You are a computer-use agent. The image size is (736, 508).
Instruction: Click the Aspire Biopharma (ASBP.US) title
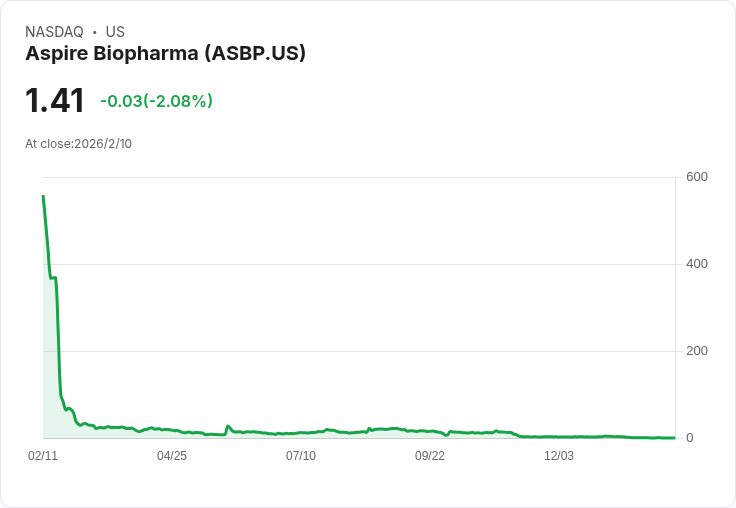pyautogui.click(x=165, y=53)
